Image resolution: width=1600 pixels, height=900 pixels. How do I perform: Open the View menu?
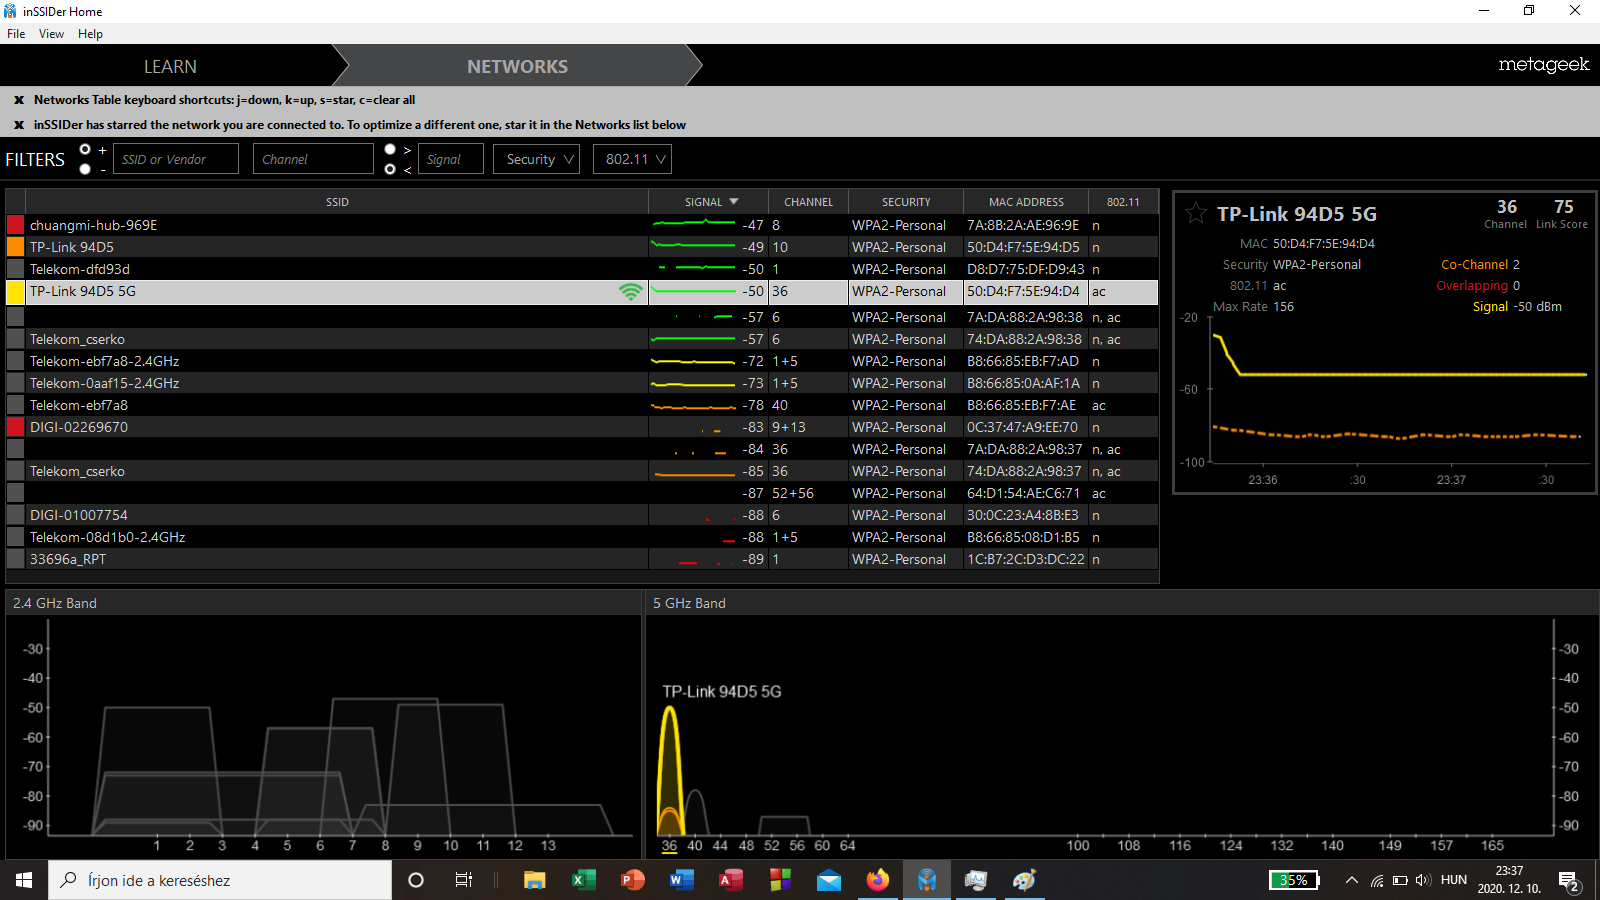(51, 34)
